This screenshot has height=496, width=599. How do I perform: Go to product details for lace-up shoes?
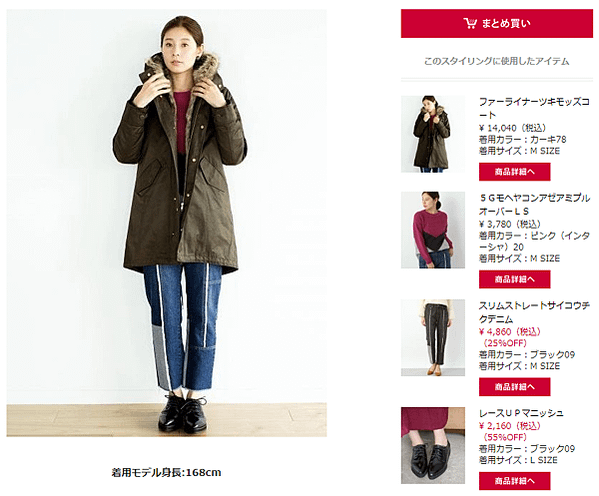515,481
